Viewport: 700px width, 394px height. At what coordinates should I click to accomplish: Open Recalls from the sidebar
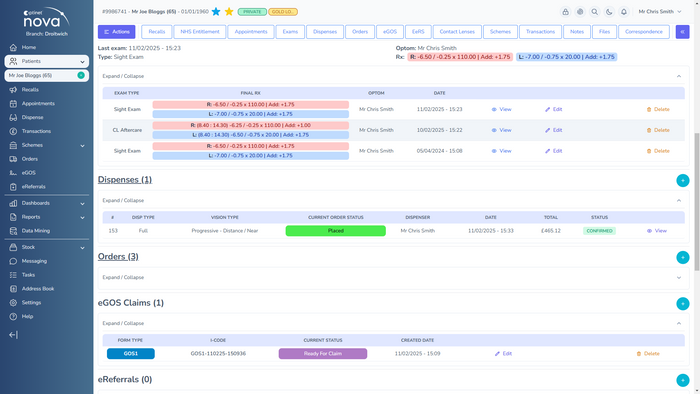(30, 90)
